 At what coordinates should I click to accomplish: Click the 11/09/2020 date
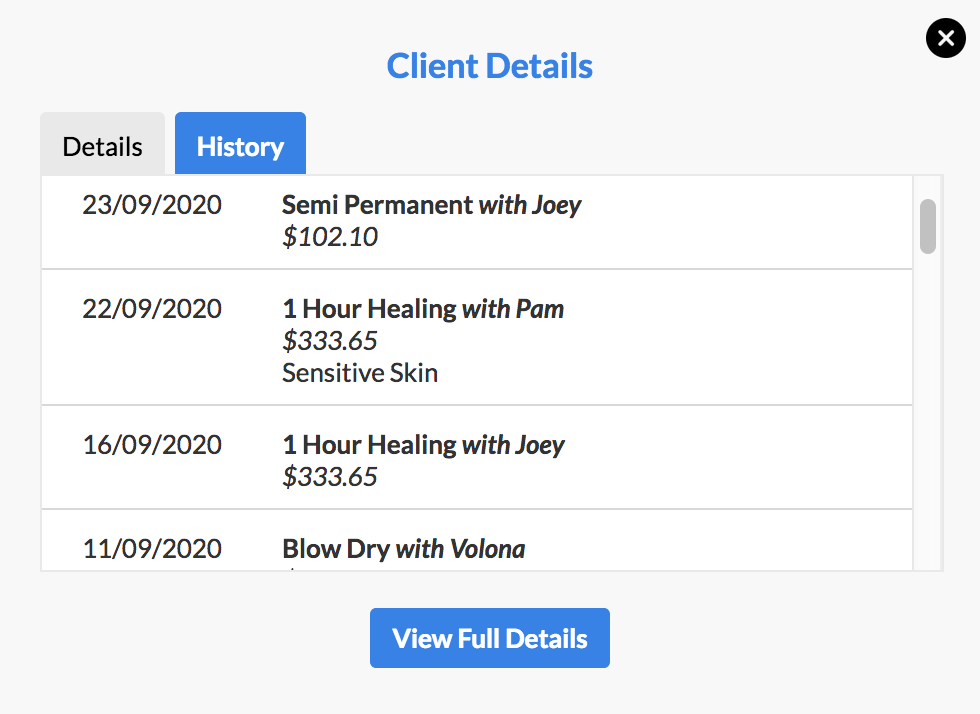click(x=152, y=549)
